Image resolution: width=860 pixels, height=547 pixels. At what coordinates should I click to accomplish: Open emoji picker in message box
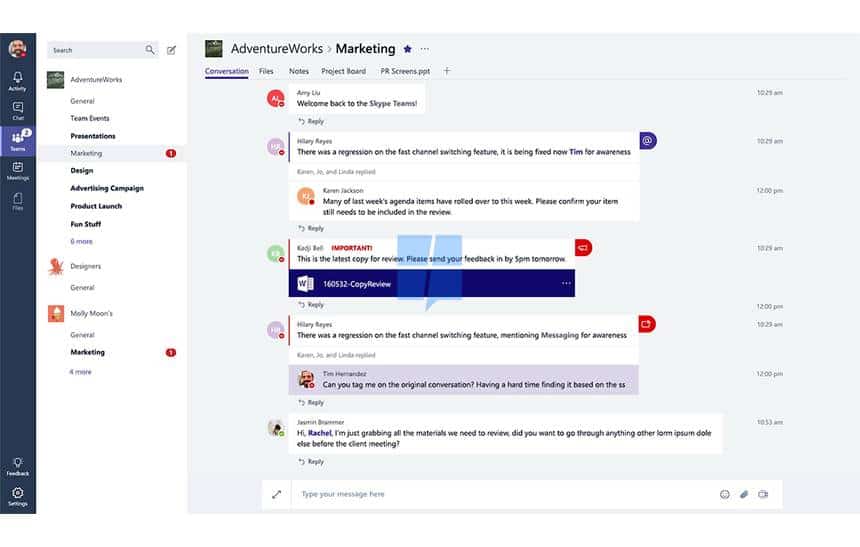pos(725,494)
